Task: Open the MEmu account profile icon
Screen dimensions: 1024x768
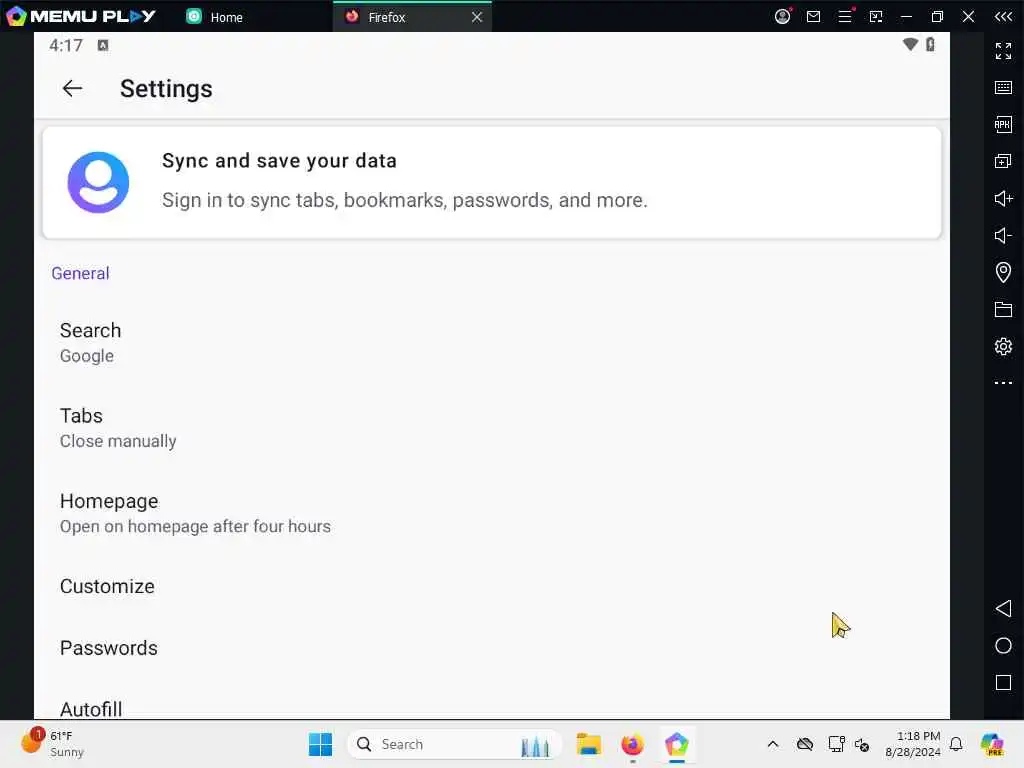Action: (x=782, y=16)
